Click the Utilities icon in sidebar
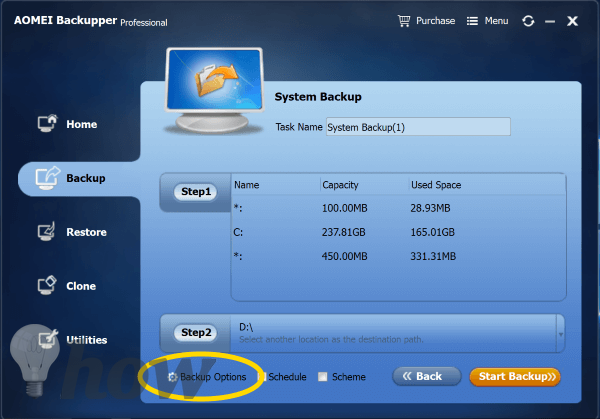 tap(48, 339)
